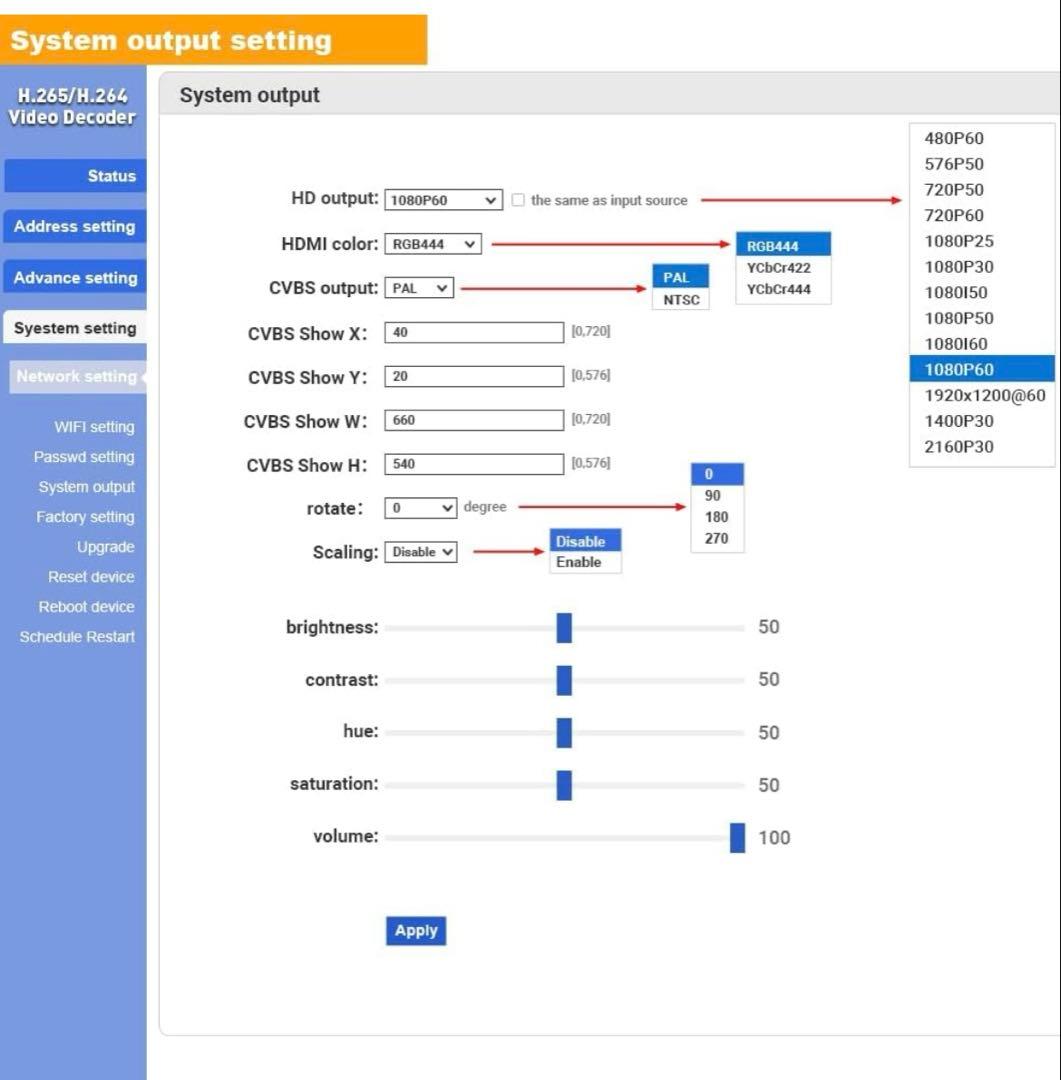Click the CVBS Show X input field

(474, 333)
